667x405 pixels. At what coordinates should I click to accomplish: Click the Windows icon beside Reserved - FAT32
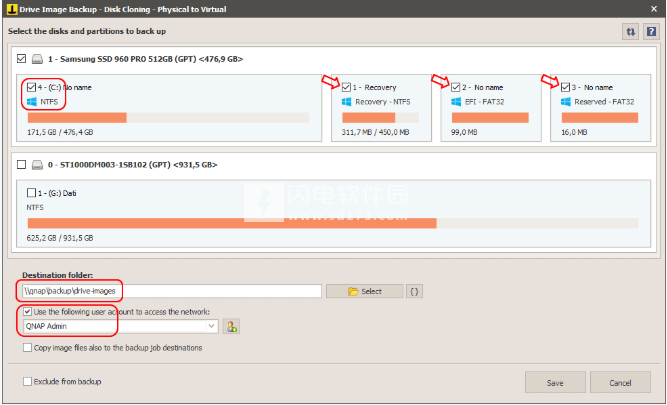tap(567, 102)
